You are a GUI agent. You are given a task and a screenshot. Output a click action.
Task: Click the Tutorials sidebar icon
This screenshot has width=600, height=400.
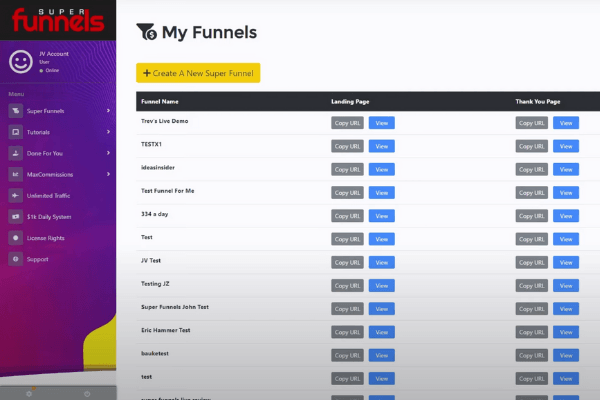click(x=16, y=132)
